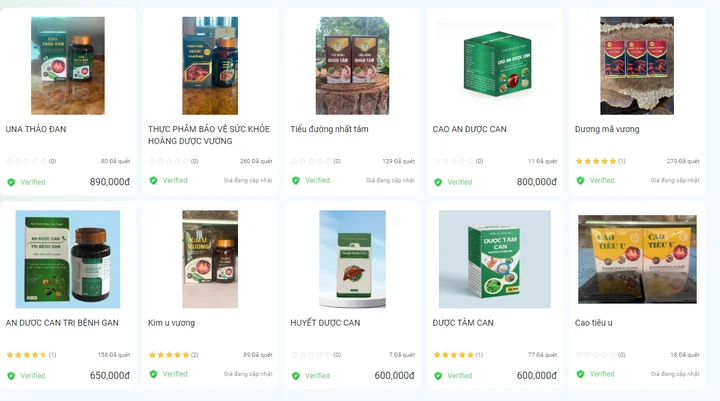
Task: Click the empty star rating of HUYẾT DƯỢC CAN
Action: (x=311, y=355)
